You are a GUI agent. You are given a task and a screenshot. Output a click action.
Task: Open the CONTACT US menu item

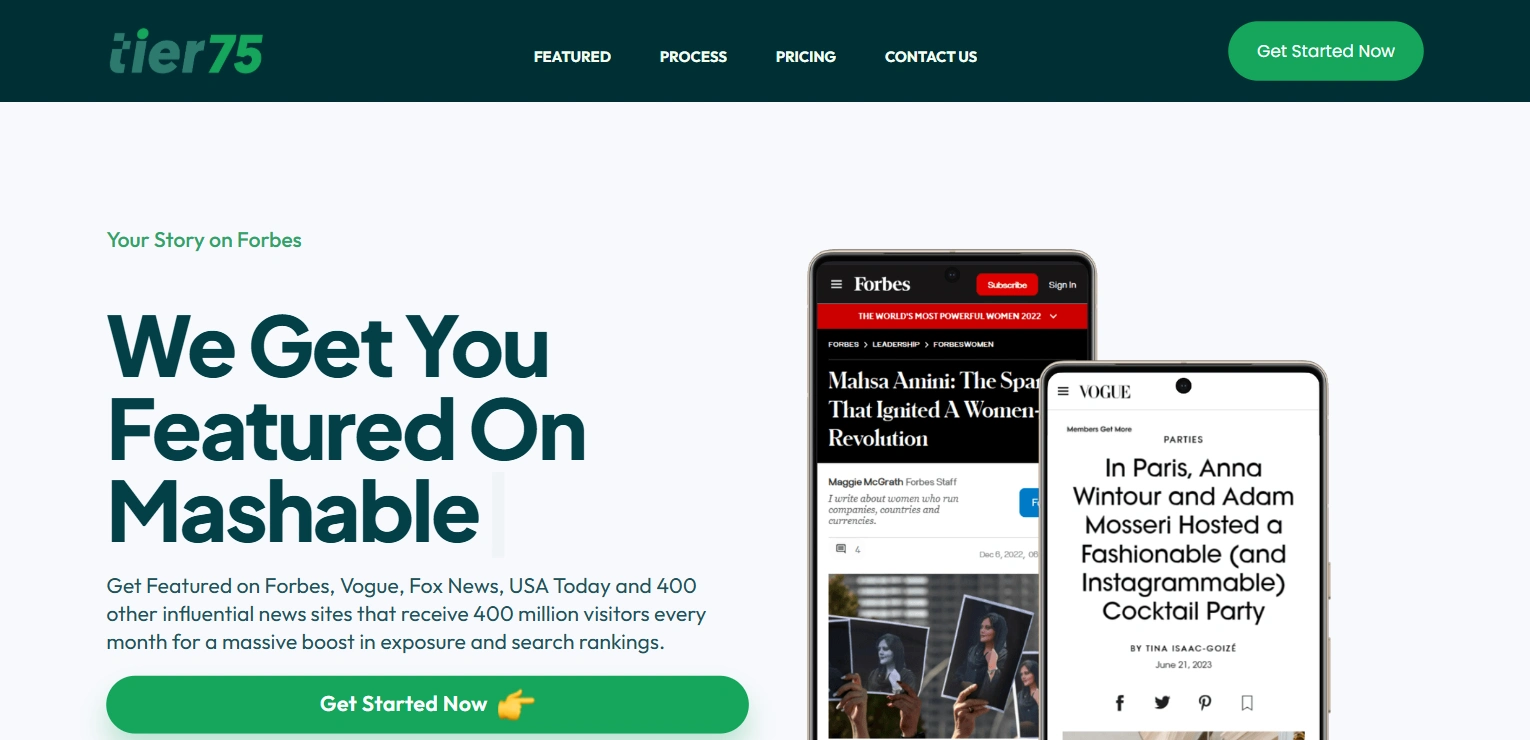pos(931,57)
